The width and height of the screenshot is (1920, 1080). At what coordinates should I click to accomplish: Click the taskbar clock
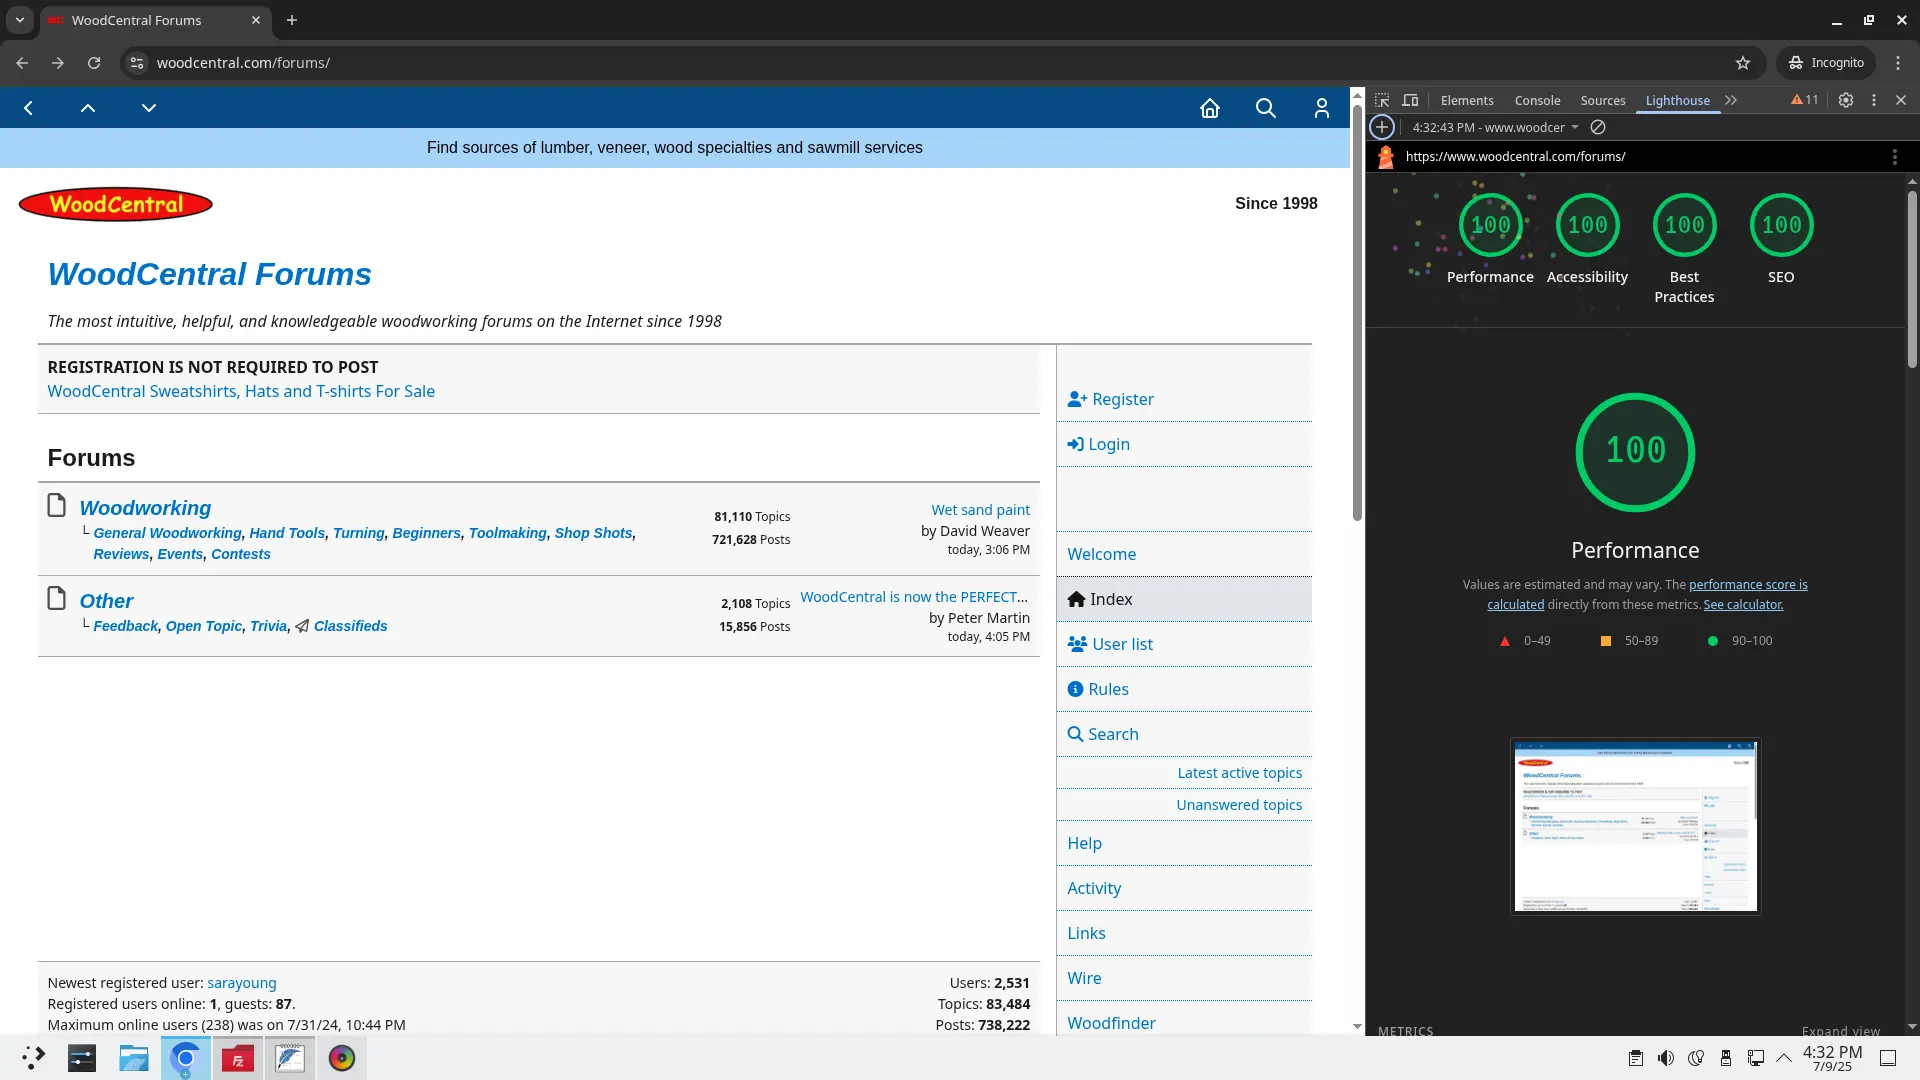[x=1832, y=1058]
